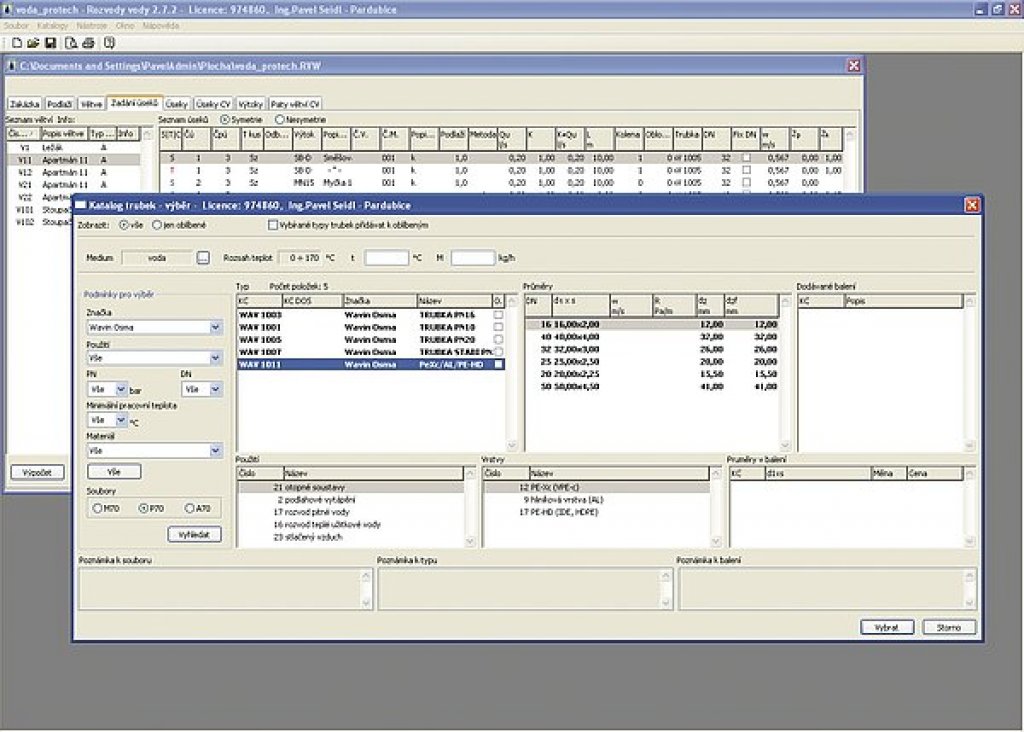Expand the DN filter dropdown

(216, 389)
